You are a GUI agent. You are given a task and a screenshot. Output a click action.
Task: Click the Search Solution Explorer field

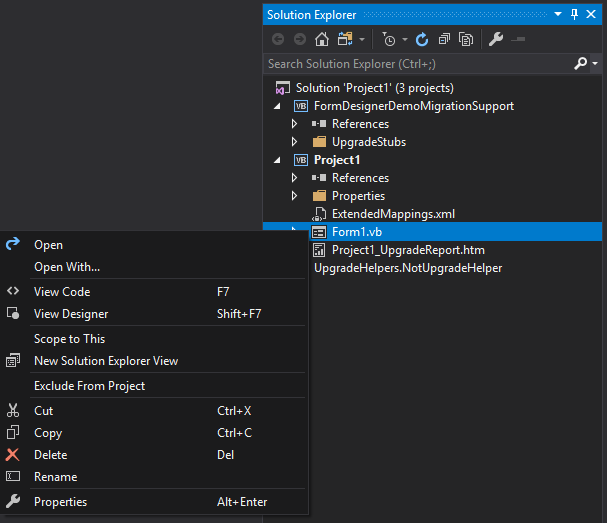point(418,64)
